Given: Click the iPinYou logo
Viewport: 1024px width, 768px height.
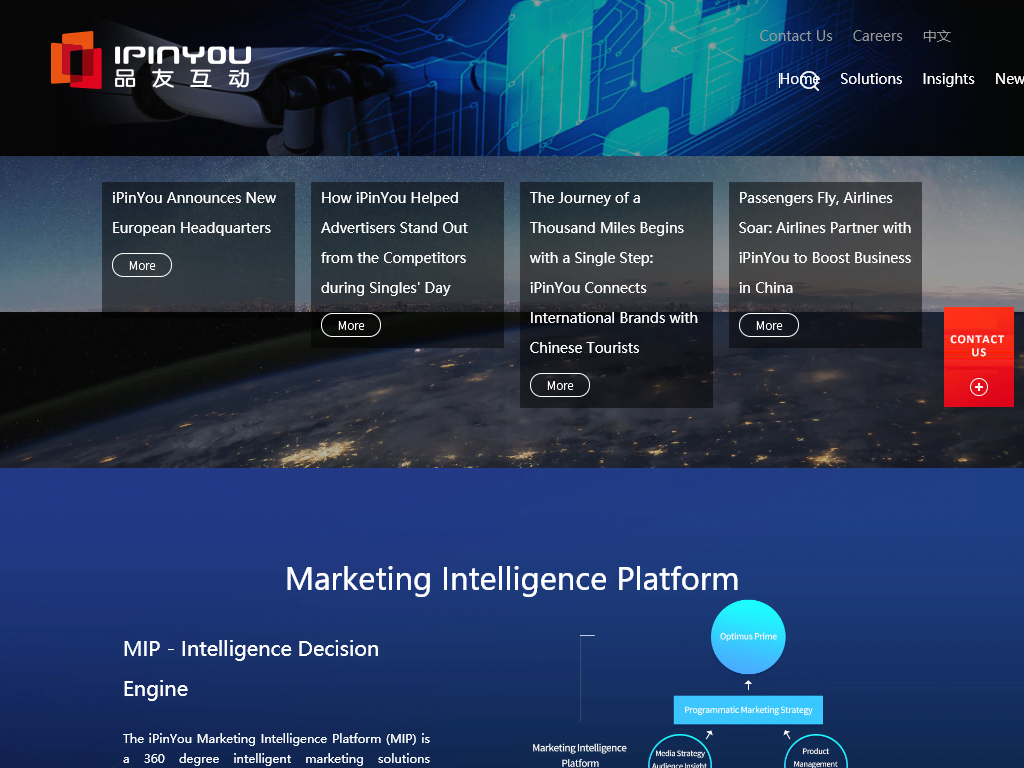Looking at the screenshot, I should (x=150, y=60).
